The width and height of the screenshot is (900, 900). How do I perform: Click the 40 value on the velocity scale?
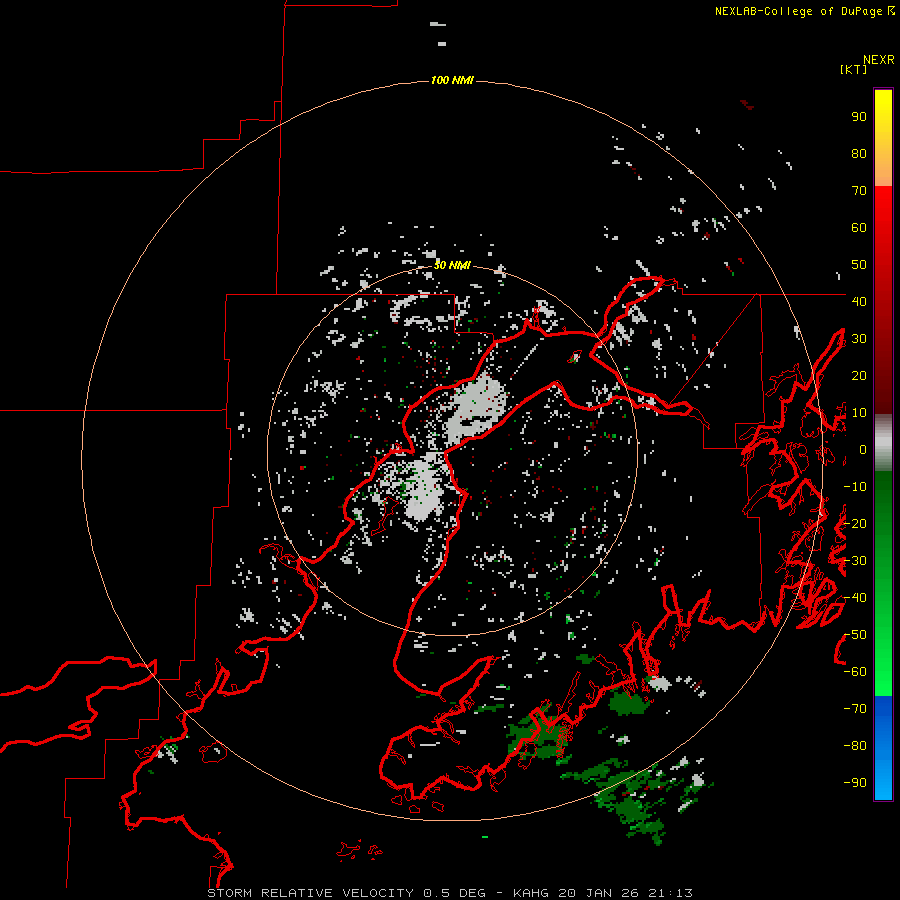859,302
